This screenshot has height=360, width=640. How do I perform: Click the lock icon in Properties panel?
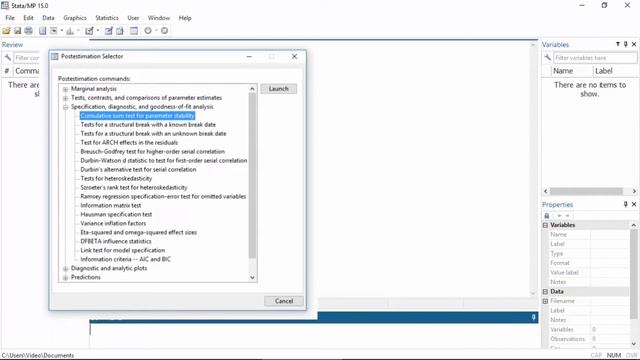[547, 216]
